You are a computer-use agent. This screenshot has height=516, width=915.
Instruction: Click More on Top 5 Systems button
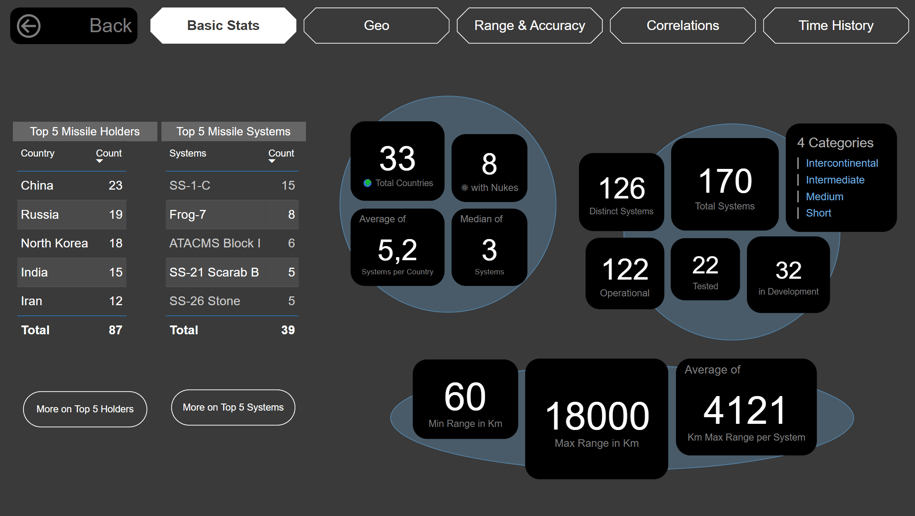[233, 407]
